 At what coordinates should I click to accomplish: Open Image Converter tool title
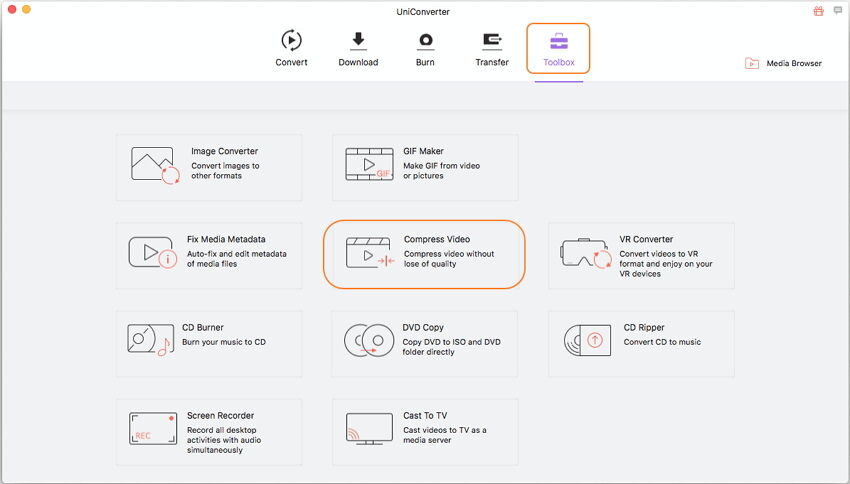point(224,151)
